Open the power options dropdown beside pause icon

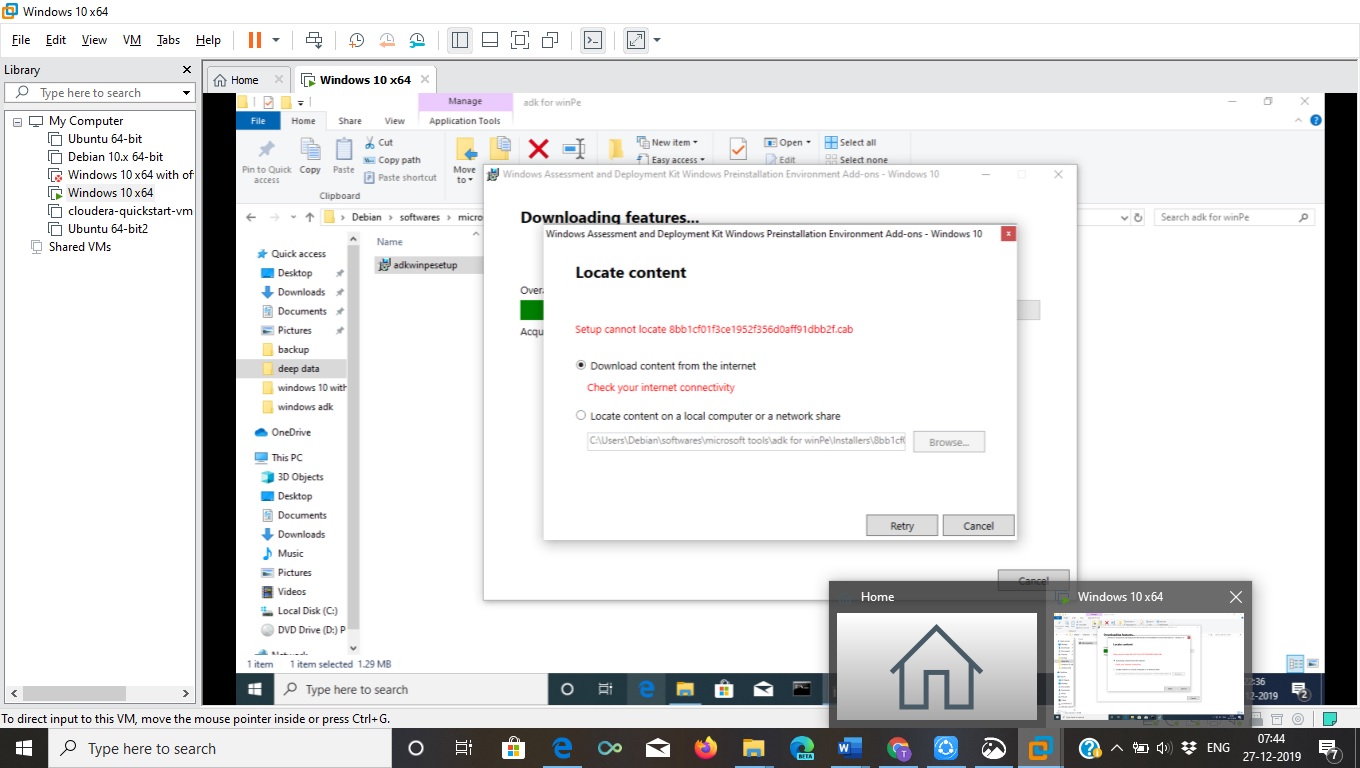(x=276, y=40)
